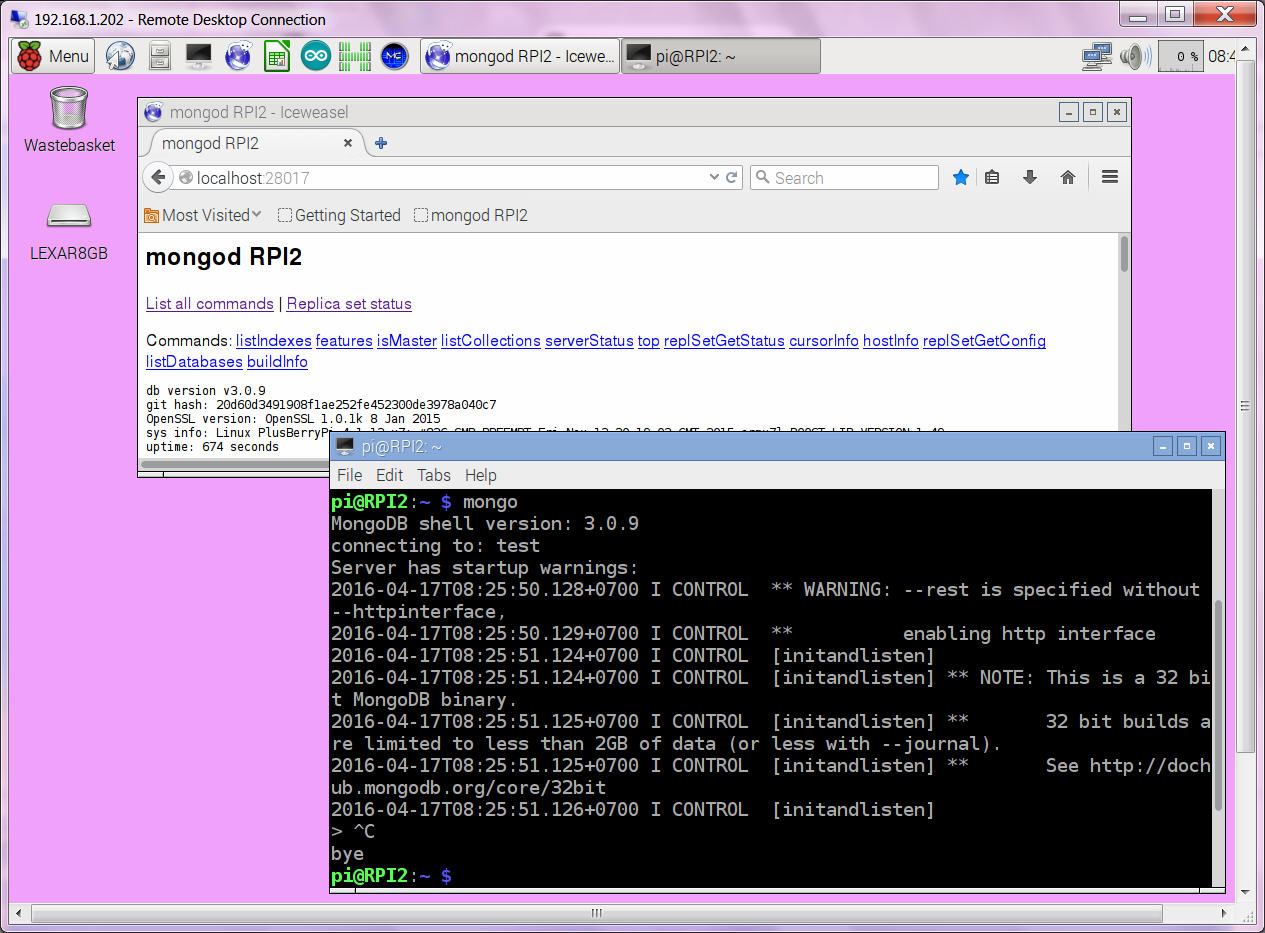
Task: Show bookmarks list icon next to star
Action: (x=992, y=178)
